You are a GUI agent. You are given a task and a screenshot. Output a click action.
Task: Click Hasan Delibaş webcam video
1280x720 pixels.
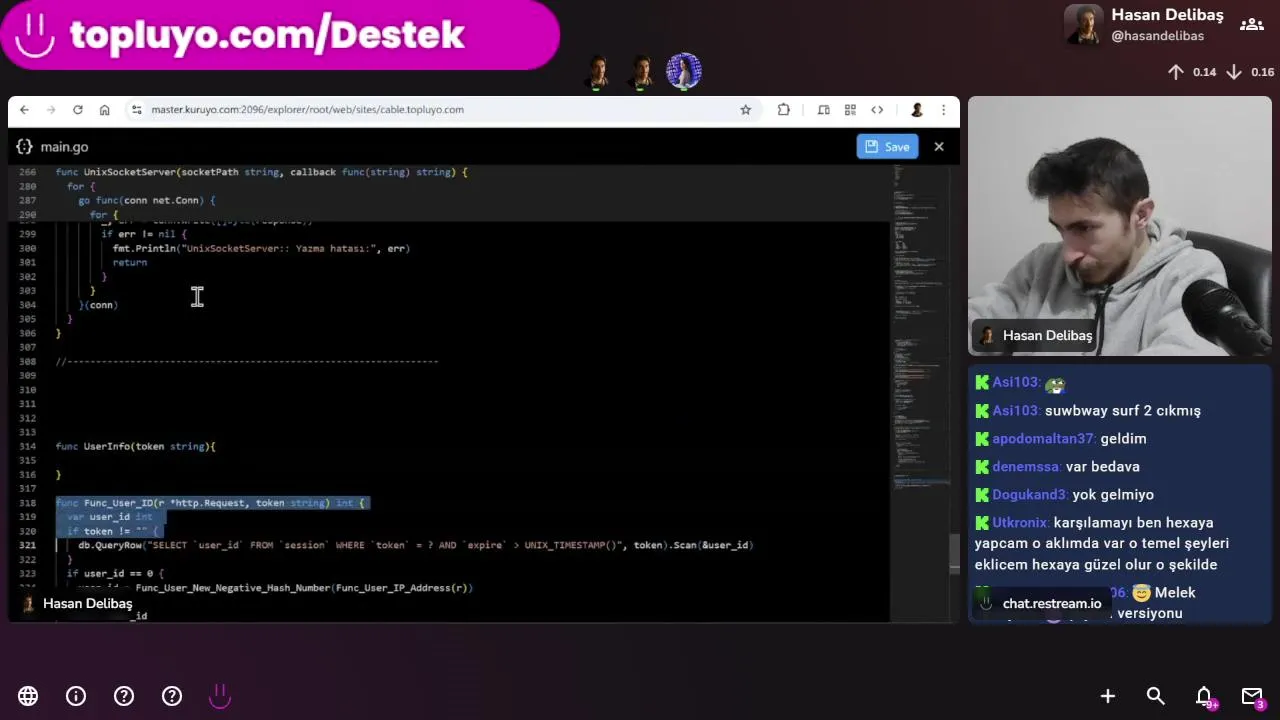click(x=1119, y=226)
